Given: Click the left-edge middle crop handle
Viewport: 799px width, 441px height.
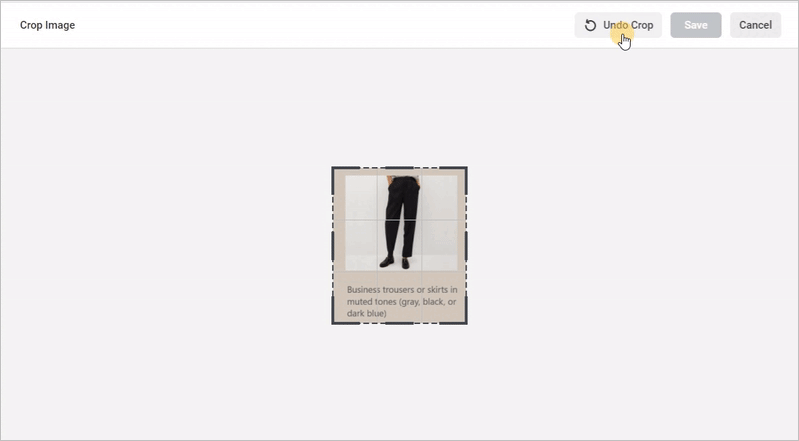Looking at the screenshot, I should click(x=333, y=245).
